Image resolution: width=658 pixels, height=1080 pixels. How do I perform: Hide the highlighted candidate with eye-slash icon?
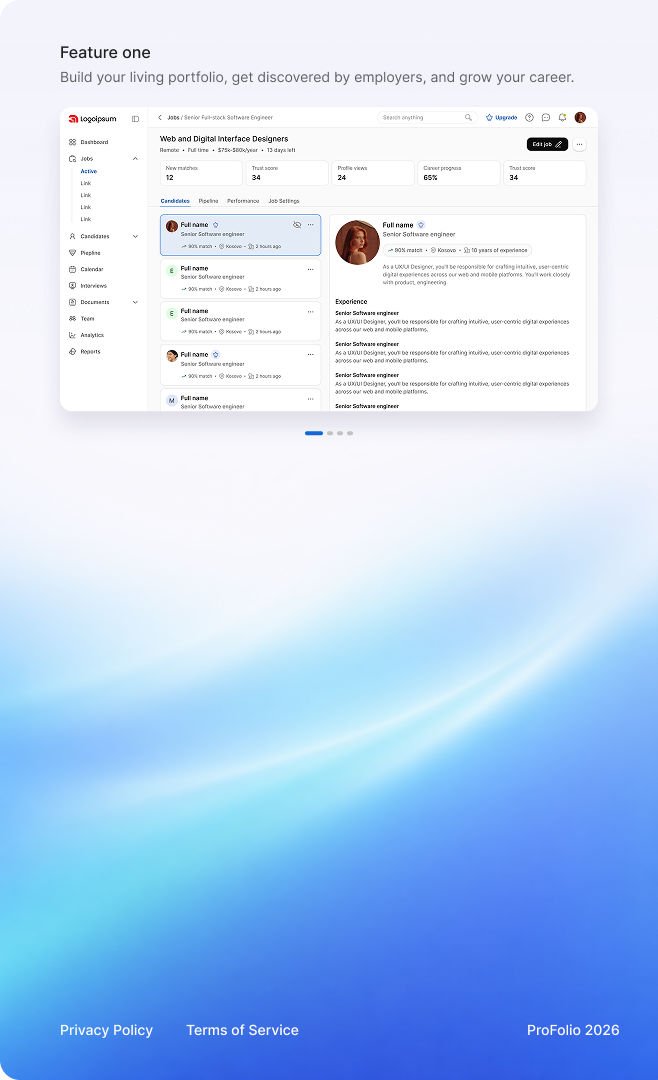(x=297, y=225)
